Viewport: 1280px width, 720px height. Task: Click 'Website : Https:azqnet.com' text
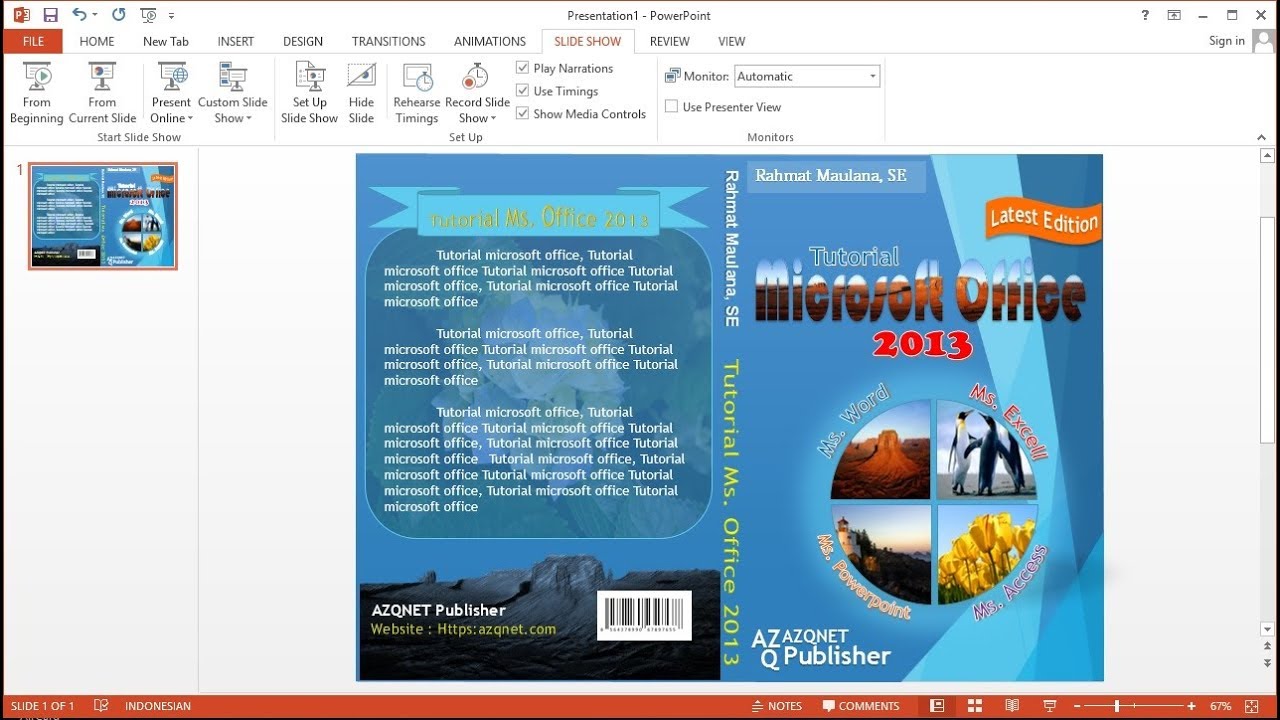463,629
